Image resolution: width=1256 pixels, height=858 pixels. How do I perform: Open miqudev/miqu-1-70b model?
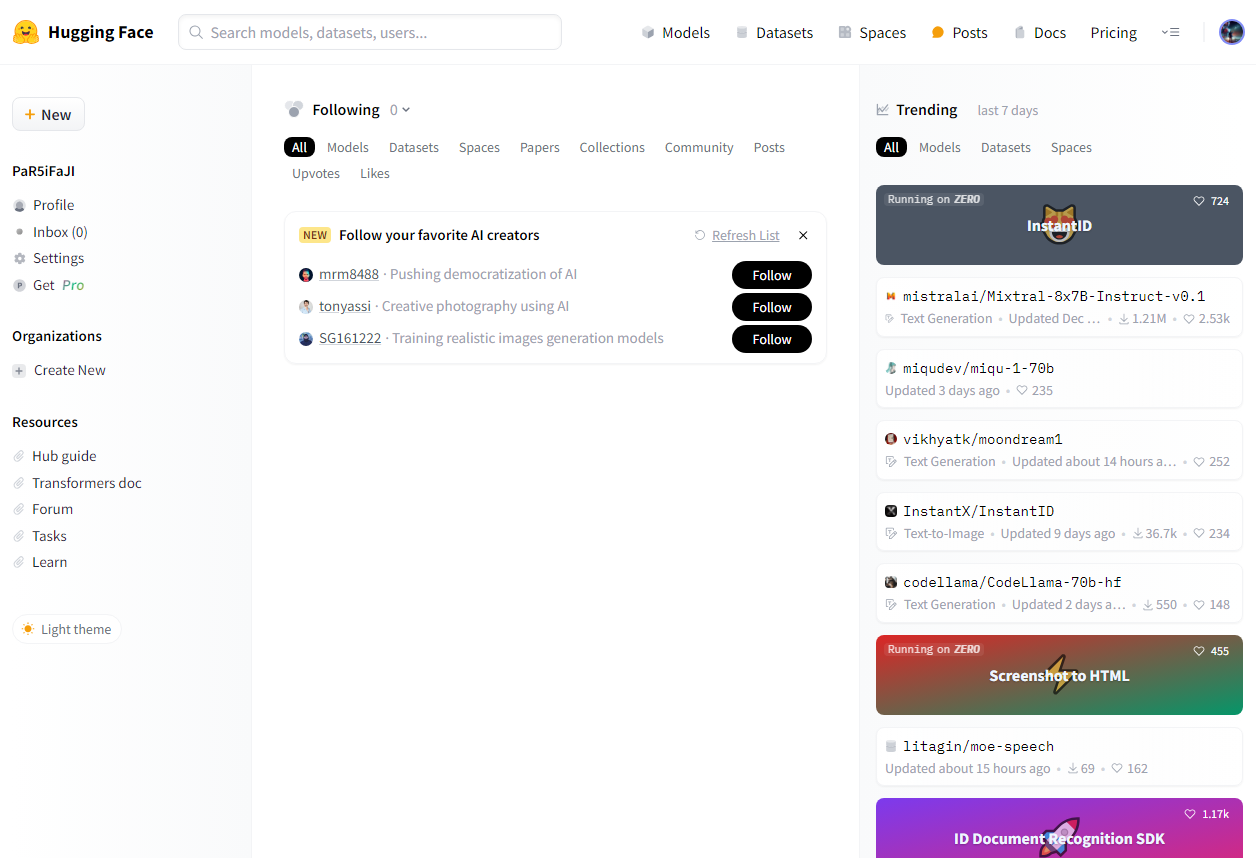[x=1059, y=379]
